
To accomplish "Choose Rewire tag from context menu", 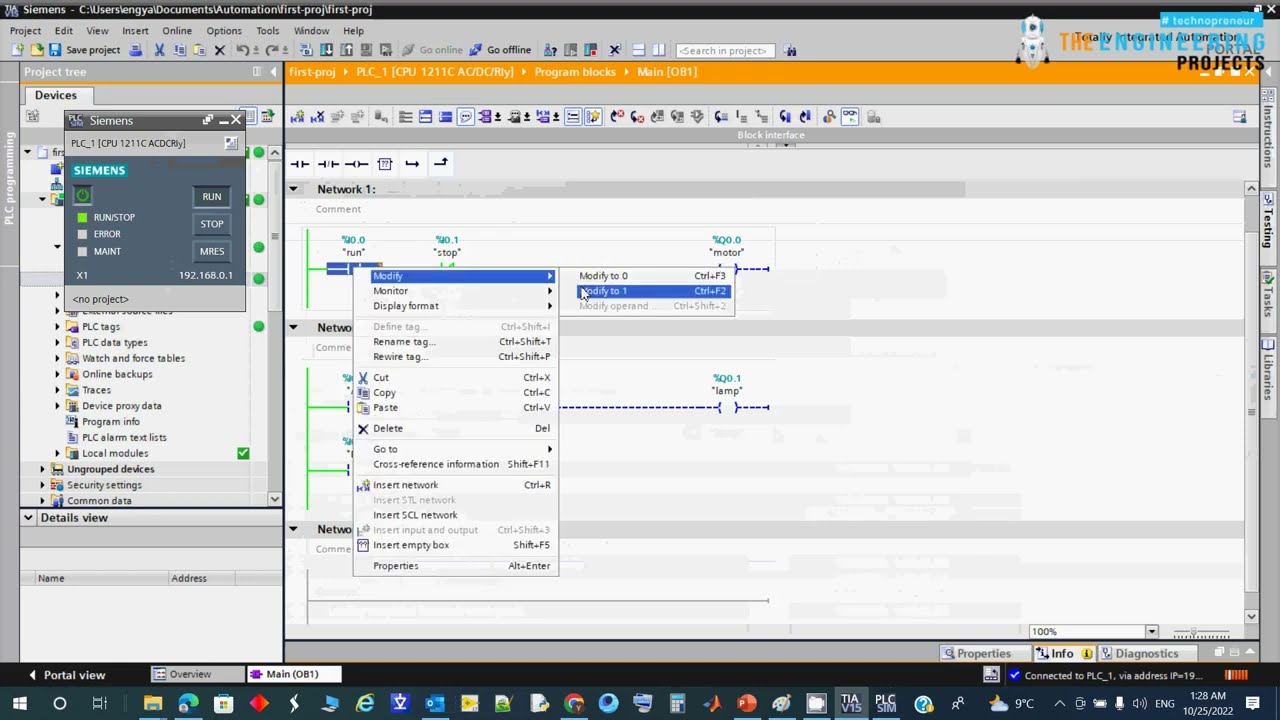I will [x=455, y=357].
